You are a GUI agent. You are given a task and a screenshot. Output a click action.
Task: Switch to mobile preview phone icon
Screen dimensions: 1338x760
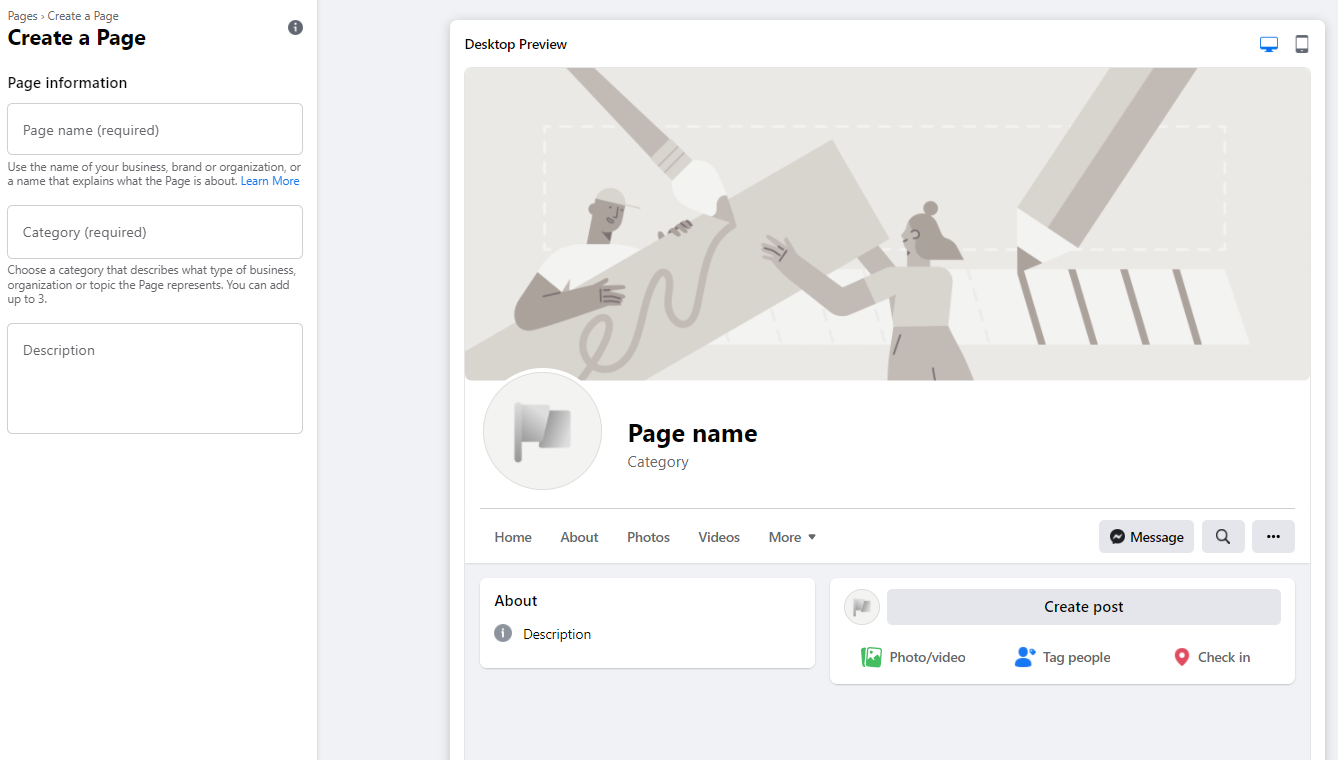[1302, 44]
